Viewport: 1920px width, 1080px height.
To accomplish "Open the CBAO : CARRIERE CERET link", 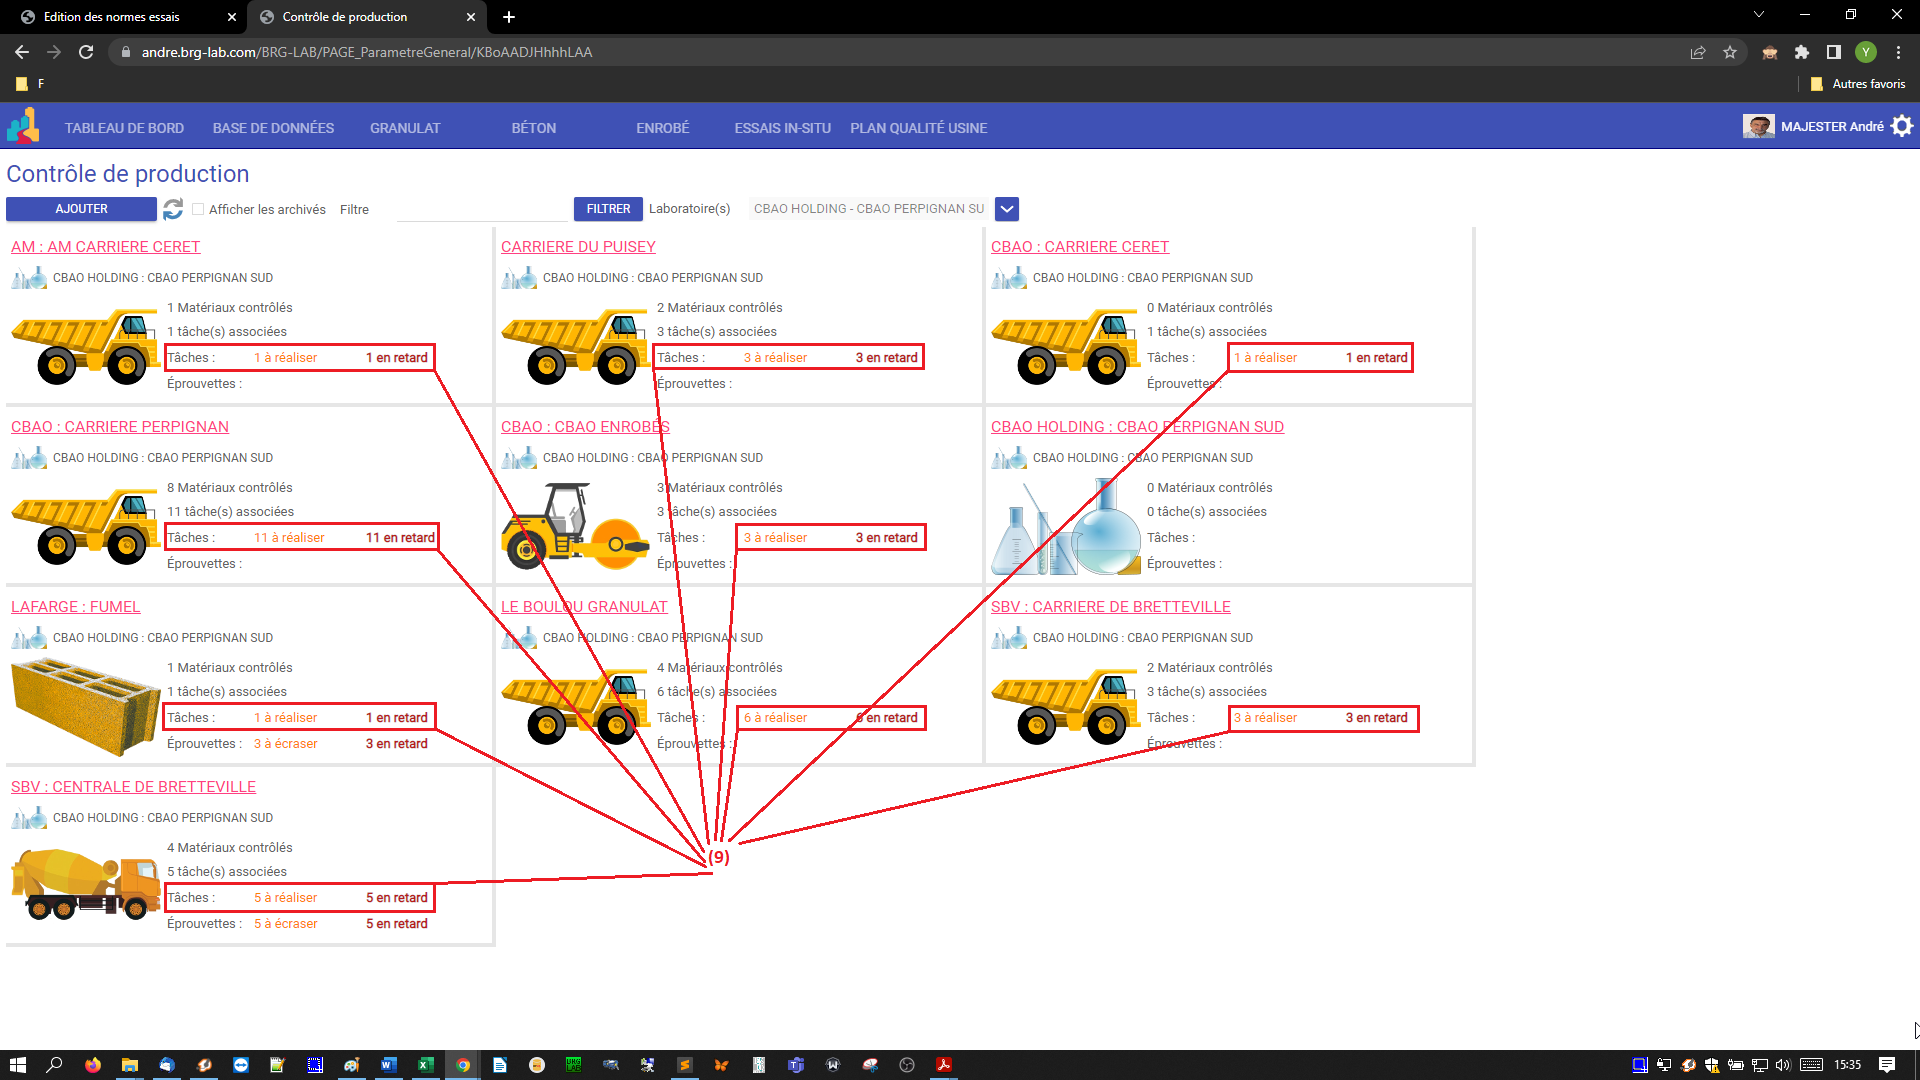I will 1080,247.
